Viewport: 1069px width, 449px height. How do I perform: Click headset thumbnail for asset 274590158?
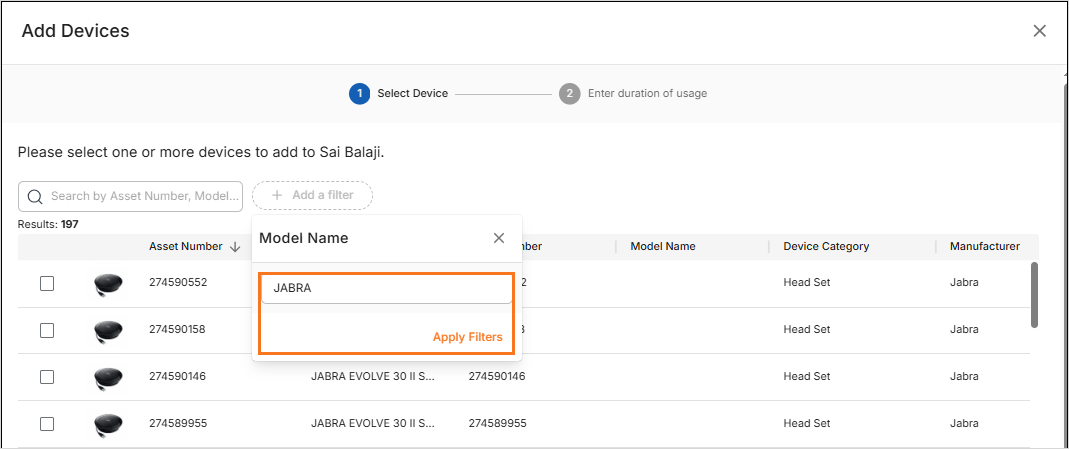tap(108, 330)
